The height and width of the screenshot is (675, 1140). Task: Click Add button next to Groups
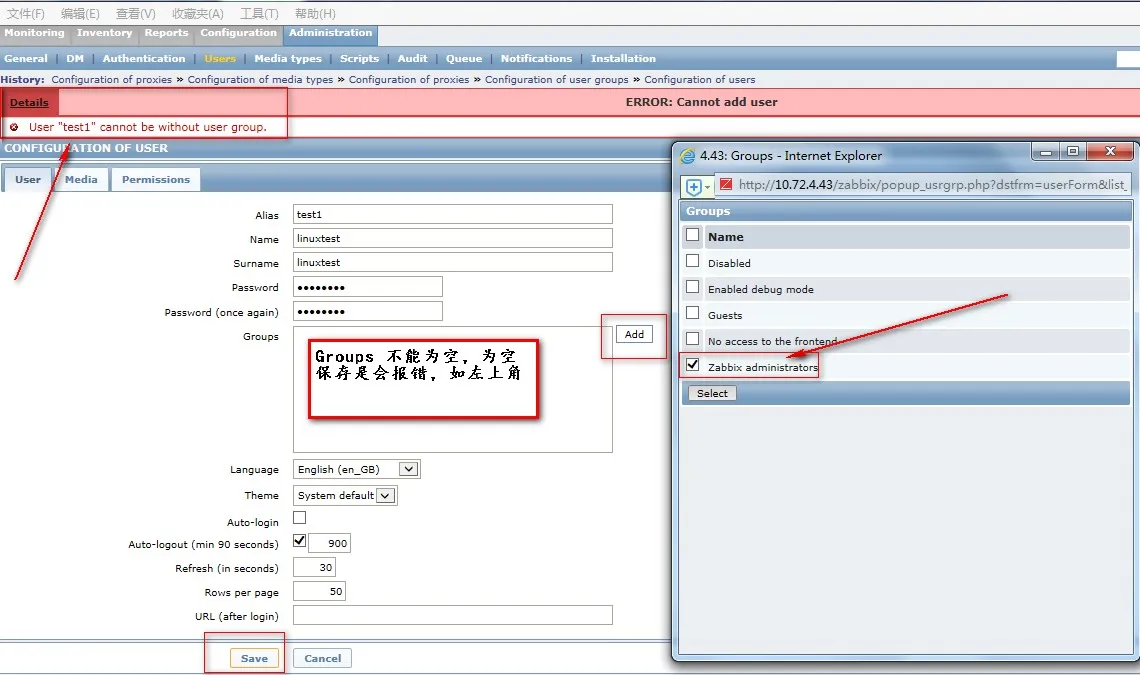[634, 335]
